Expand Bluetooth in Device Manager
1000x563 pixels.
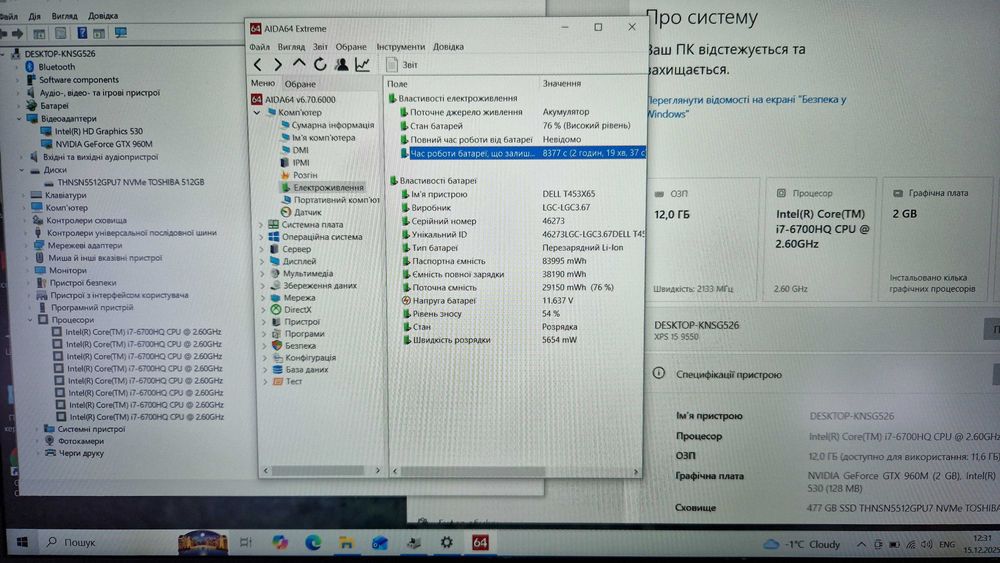[18, 67]
